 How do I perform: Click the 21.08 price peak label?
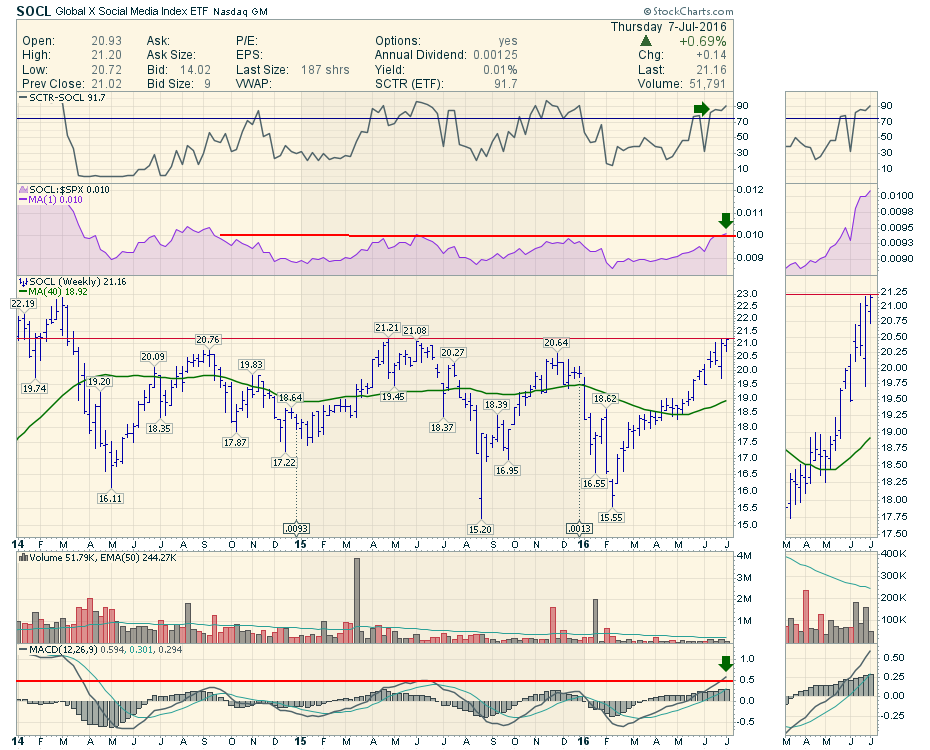[415, 330]
